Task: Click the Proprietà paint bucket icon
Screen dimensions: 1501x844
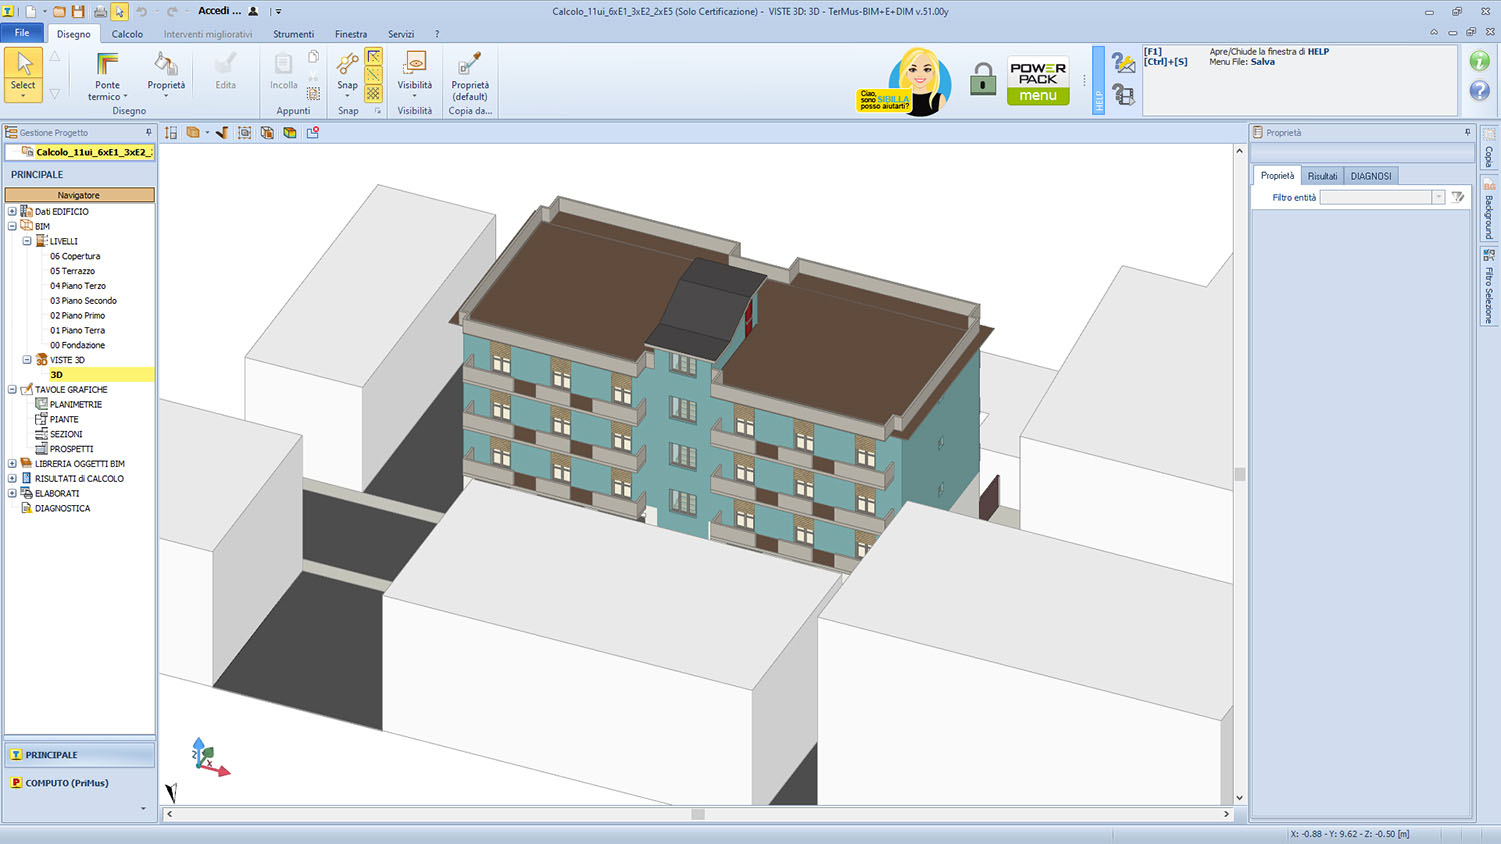Action: (166, 66)
